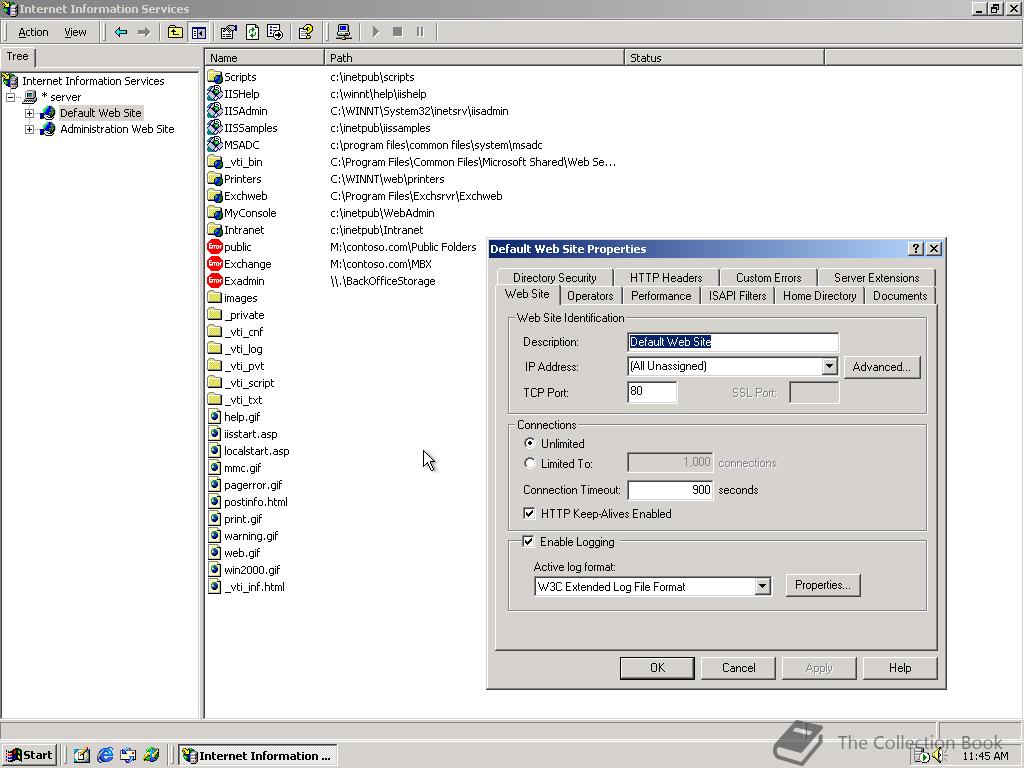This screenshot has height=768, width=1024.
Task: Click the OK button
Action: click(x=657, y=668)
